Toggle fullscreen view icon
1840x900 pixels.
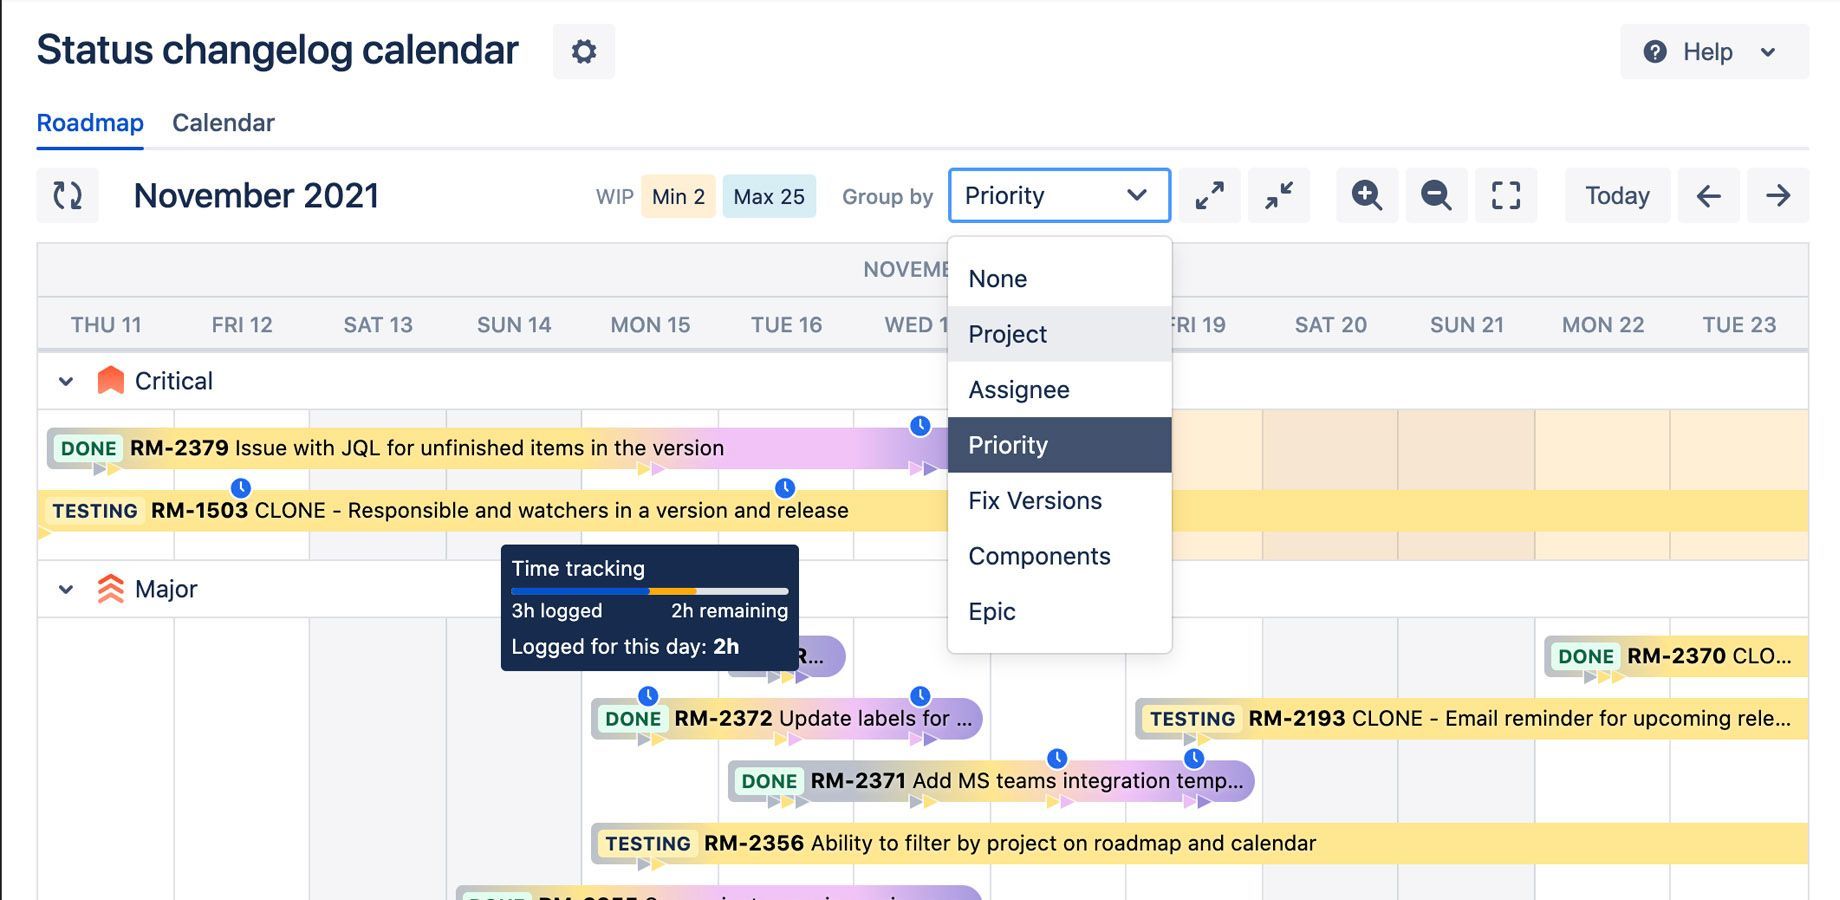click(1506, 195)
